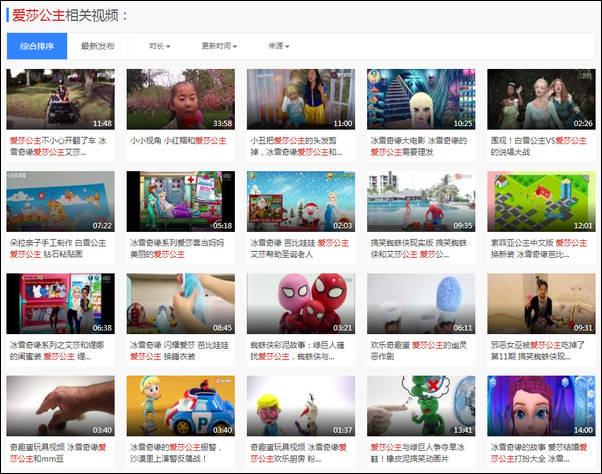The image size is (602, 474).
Task: Open title 冰雪奇缘的故事 爱莎结婚
Action: click(539, 453)
